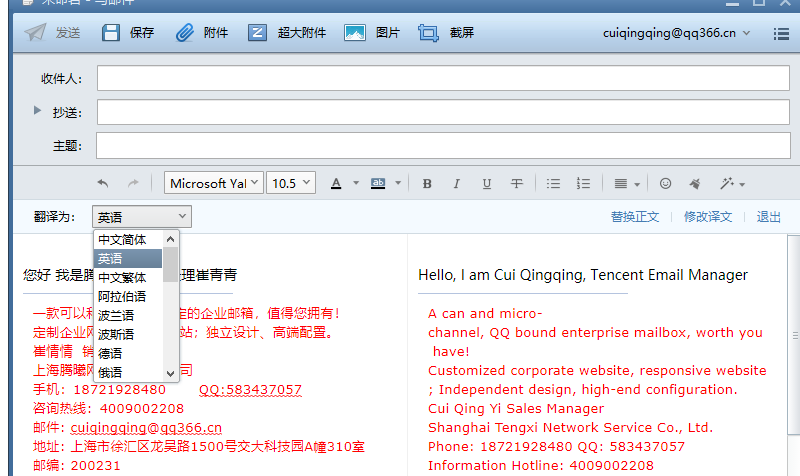The height and width of the screenshot is (476, 800).
Task: Click the Send (发送) paper plane icon
Action: [35, 33]
